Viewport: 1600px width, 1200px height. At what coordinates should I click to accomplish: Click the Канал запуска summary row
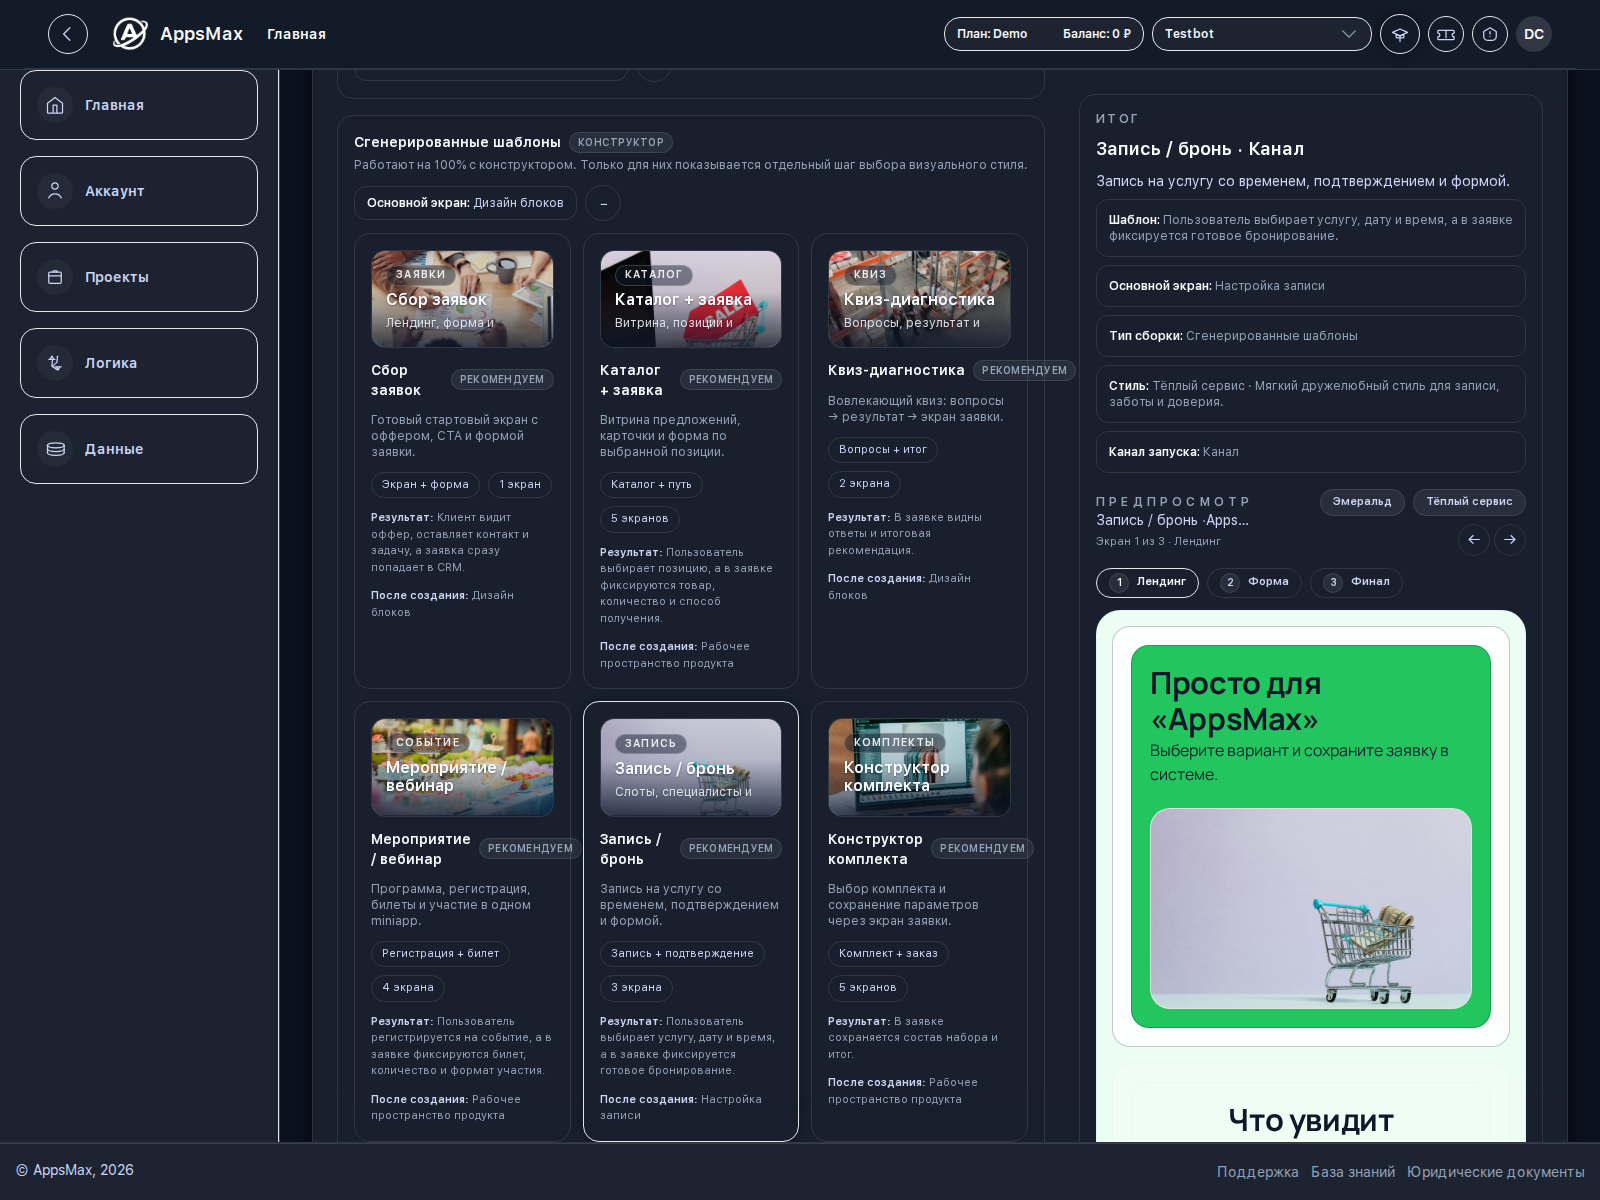(1310, 452)
